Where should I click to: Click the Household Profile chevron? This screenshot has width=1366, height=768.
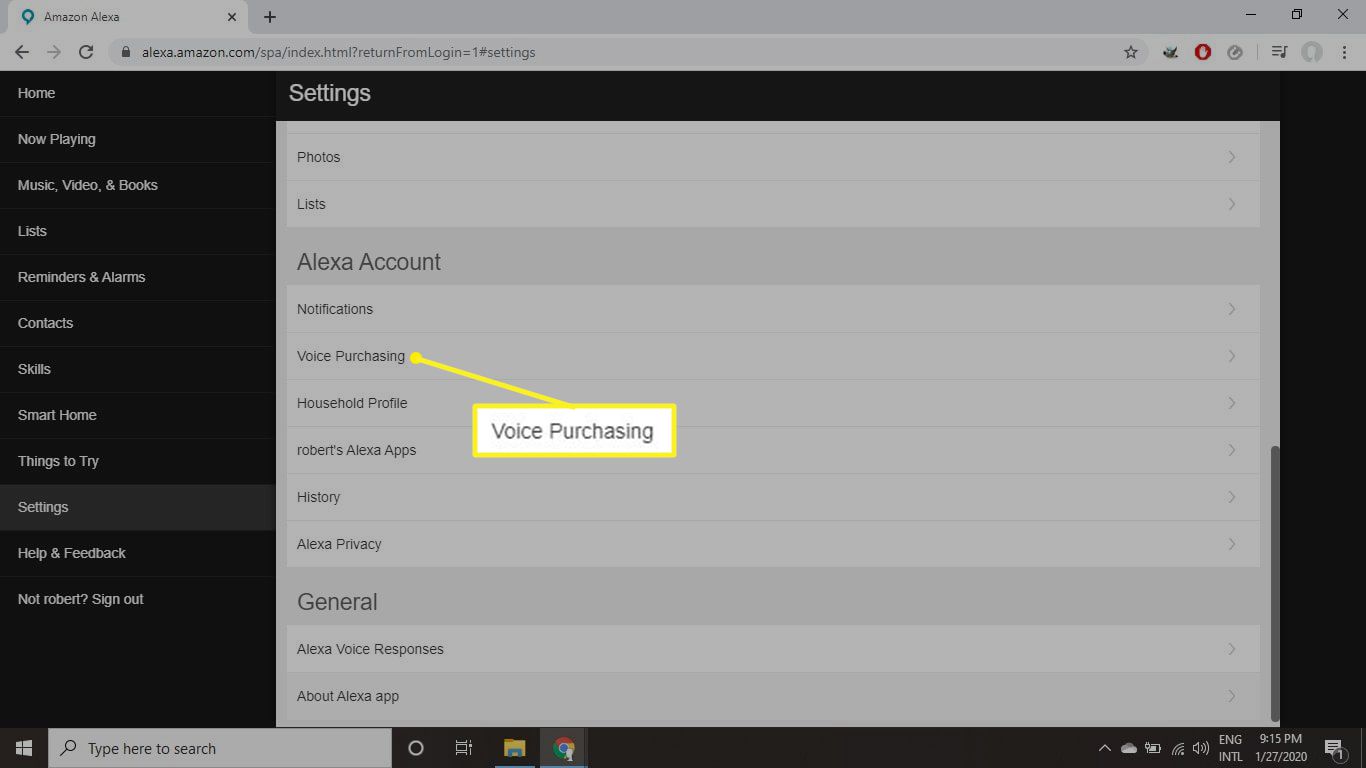tap(1232, 403)
